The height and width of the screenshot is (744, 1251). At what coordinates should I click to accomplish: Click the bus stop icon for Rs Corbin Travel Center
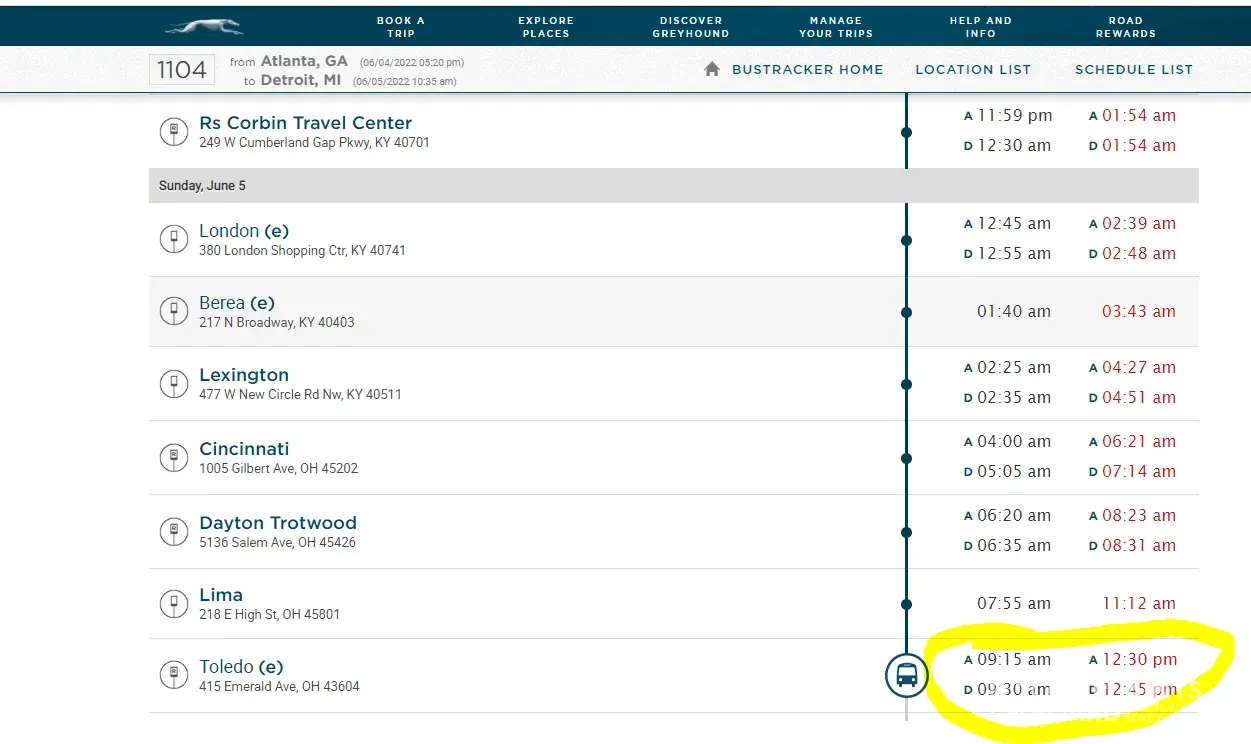(174, 132)
